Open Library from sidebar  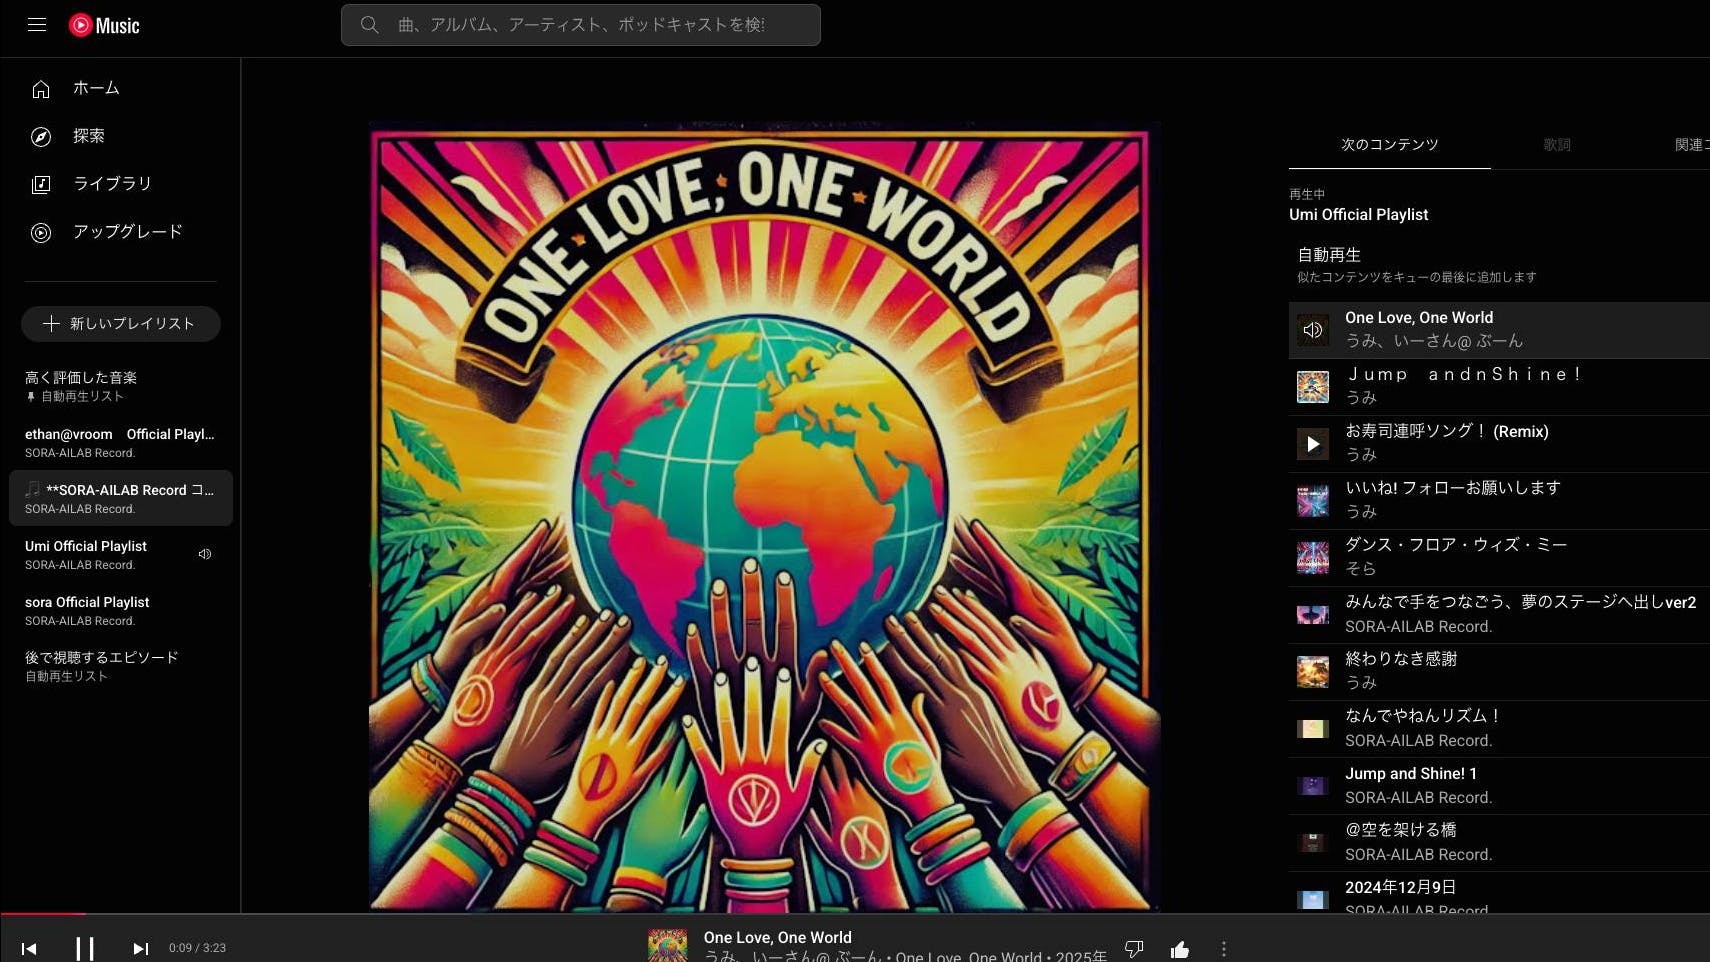[111, 184]
